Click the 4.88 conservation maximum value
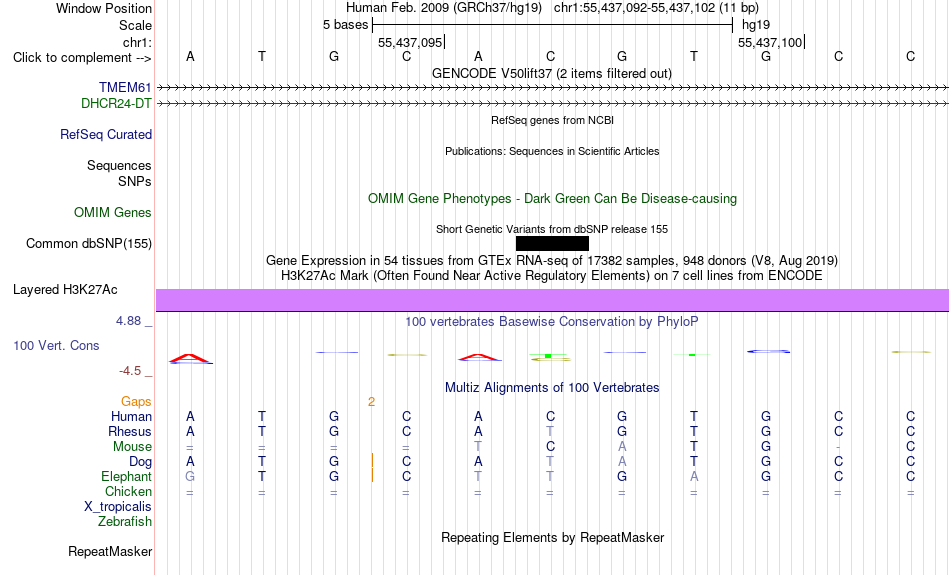950x575 pixels. [x=128, y=321]
